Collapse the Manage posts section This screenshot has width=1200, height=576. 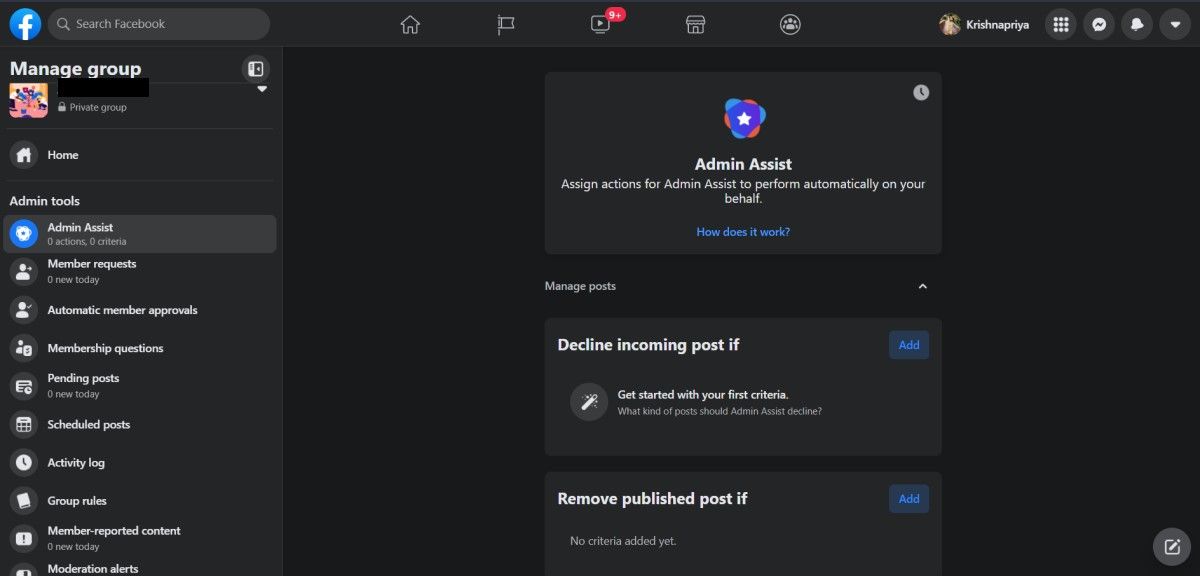(x=922, y=286)
